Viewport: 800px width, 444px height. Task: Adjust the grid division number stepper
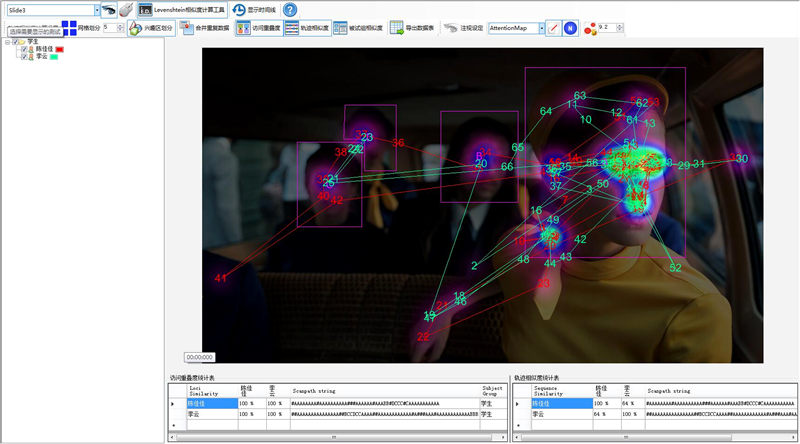pyautogui.click(x=120, y=28)
